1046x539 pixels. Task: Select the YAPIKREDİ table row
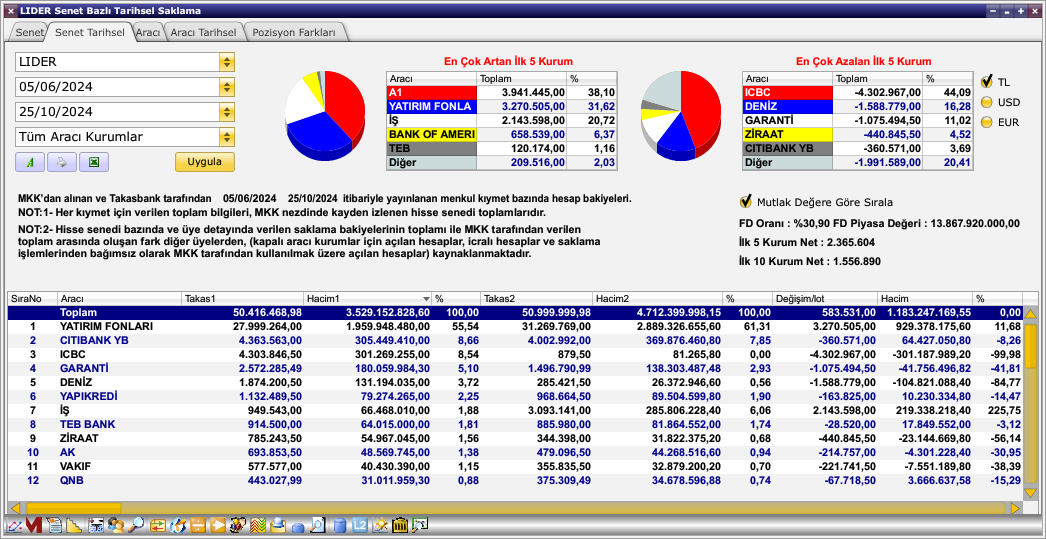(514, 396)
